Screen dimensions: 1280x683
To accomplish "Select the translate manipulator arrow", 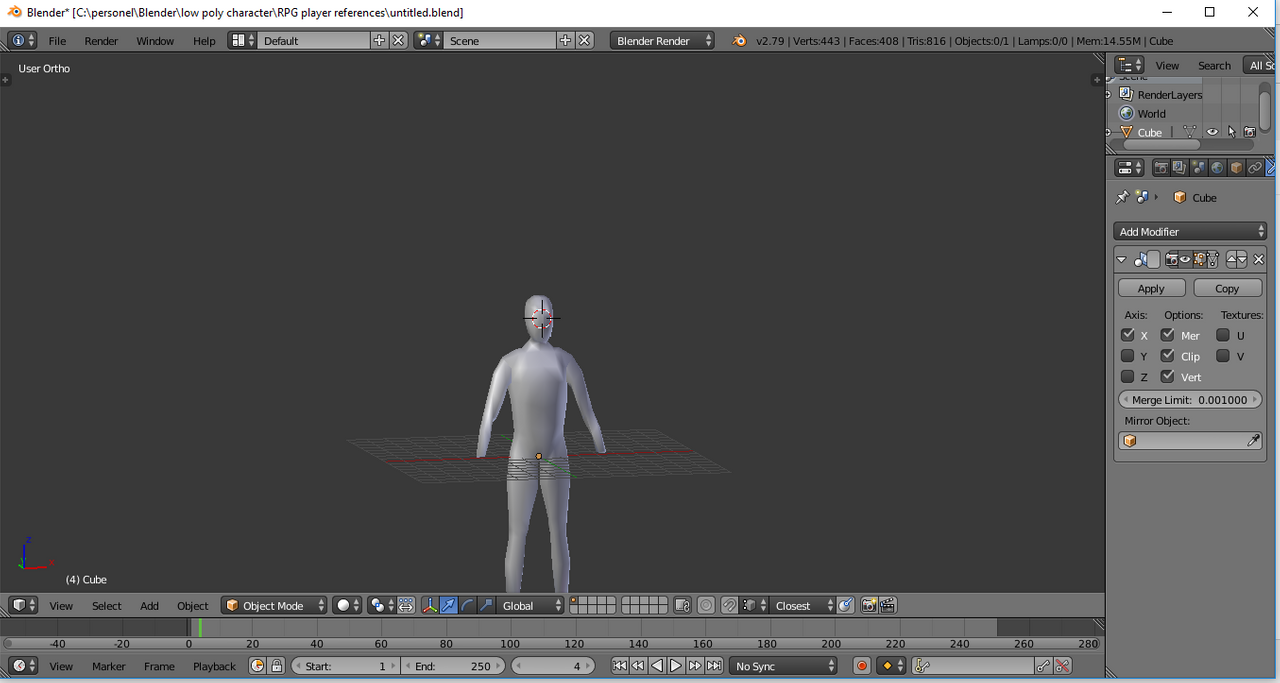I will [x=449, y=606].
